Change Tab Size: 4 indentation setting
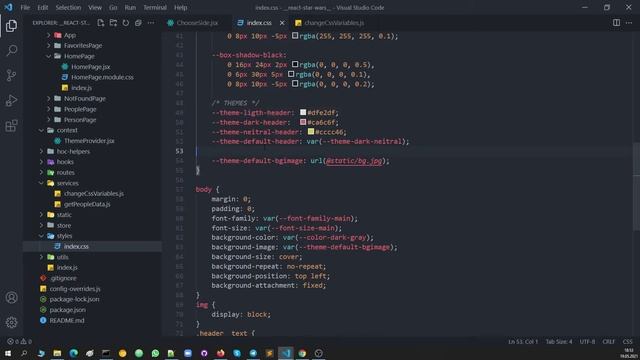 click(559, 341)
